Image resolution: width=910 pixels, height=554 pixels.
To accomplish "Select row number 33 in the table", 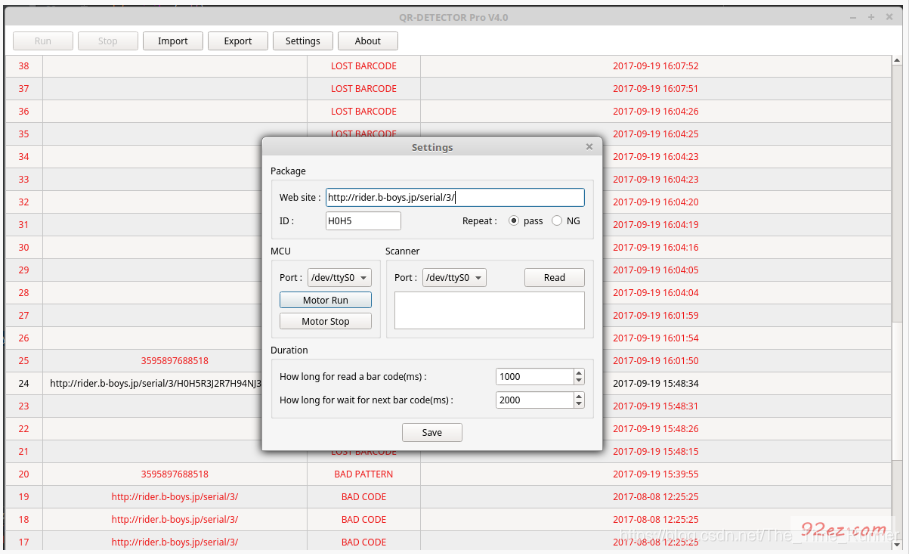I will [24, 179].
